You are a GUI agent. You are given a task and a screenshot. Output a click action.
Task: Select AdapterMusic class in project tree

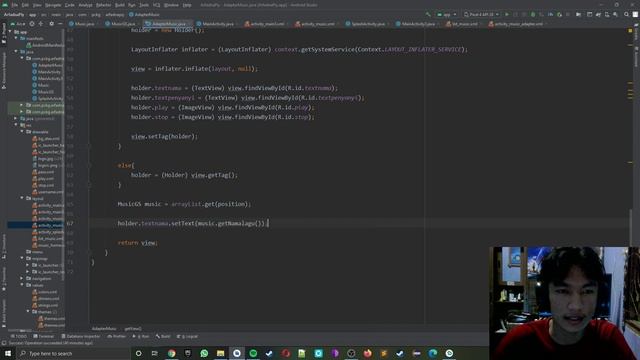[x=48, y=65]
